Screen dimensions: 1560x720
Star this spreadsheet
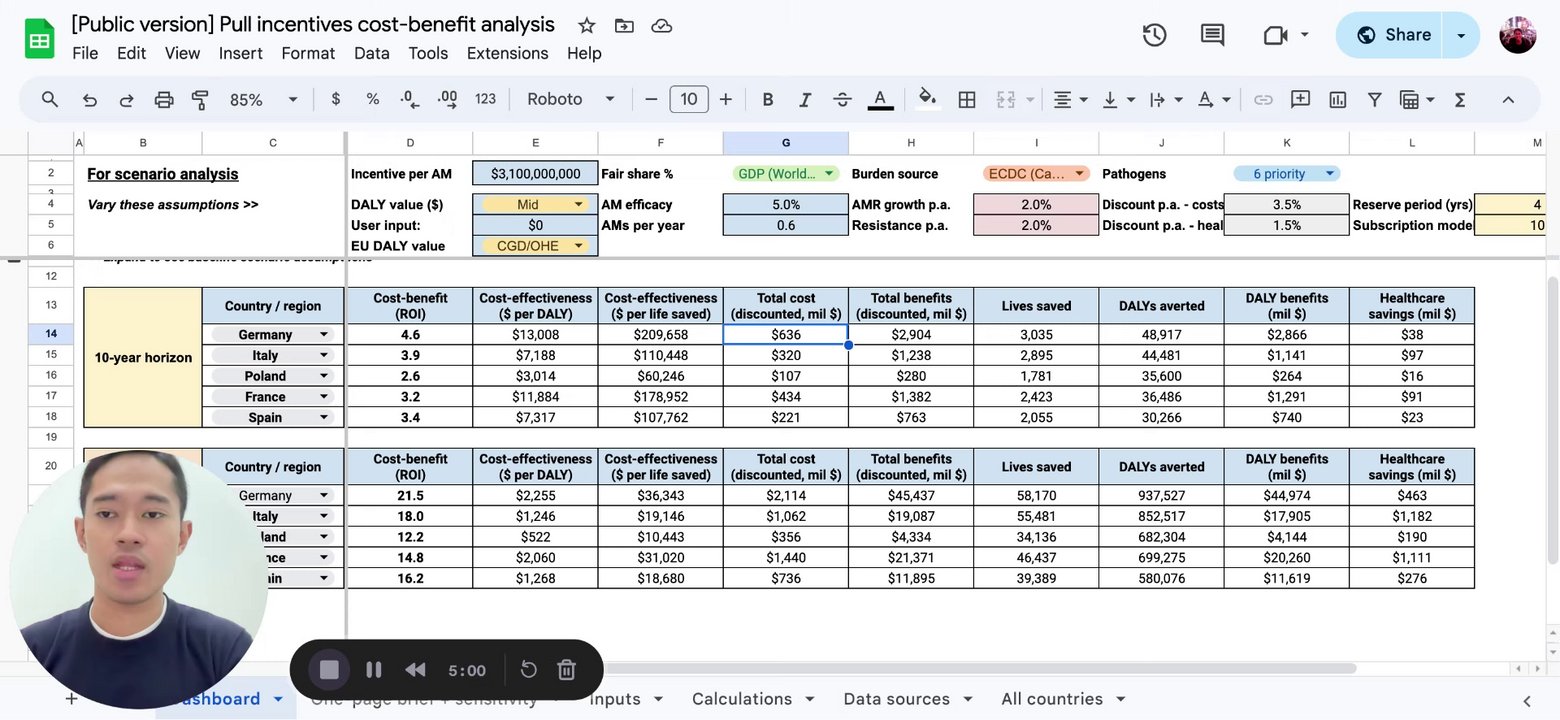point(587,26)
